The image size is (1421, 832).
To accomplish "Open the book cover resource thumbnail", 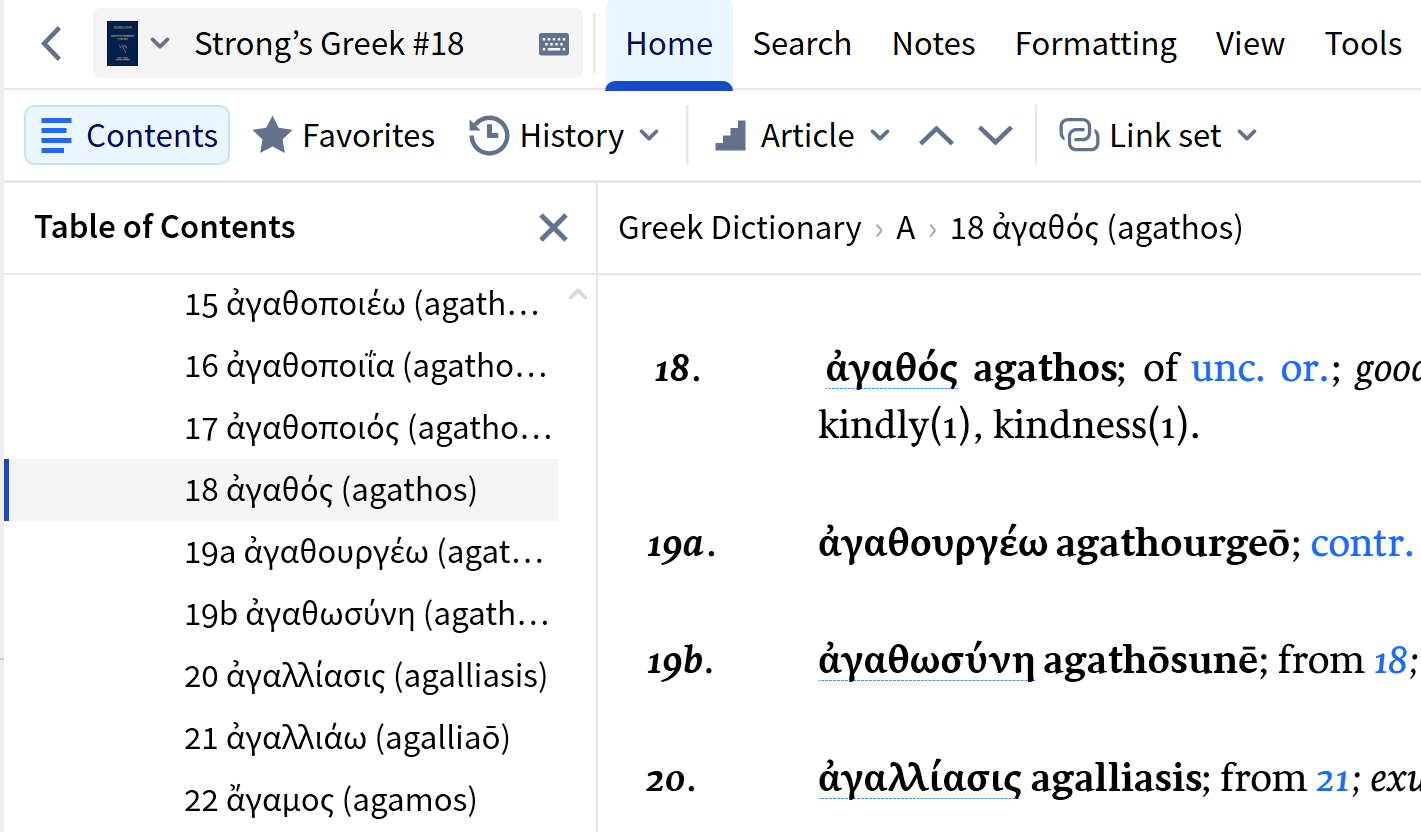I will pyautogui.click(x=122, y=44).
